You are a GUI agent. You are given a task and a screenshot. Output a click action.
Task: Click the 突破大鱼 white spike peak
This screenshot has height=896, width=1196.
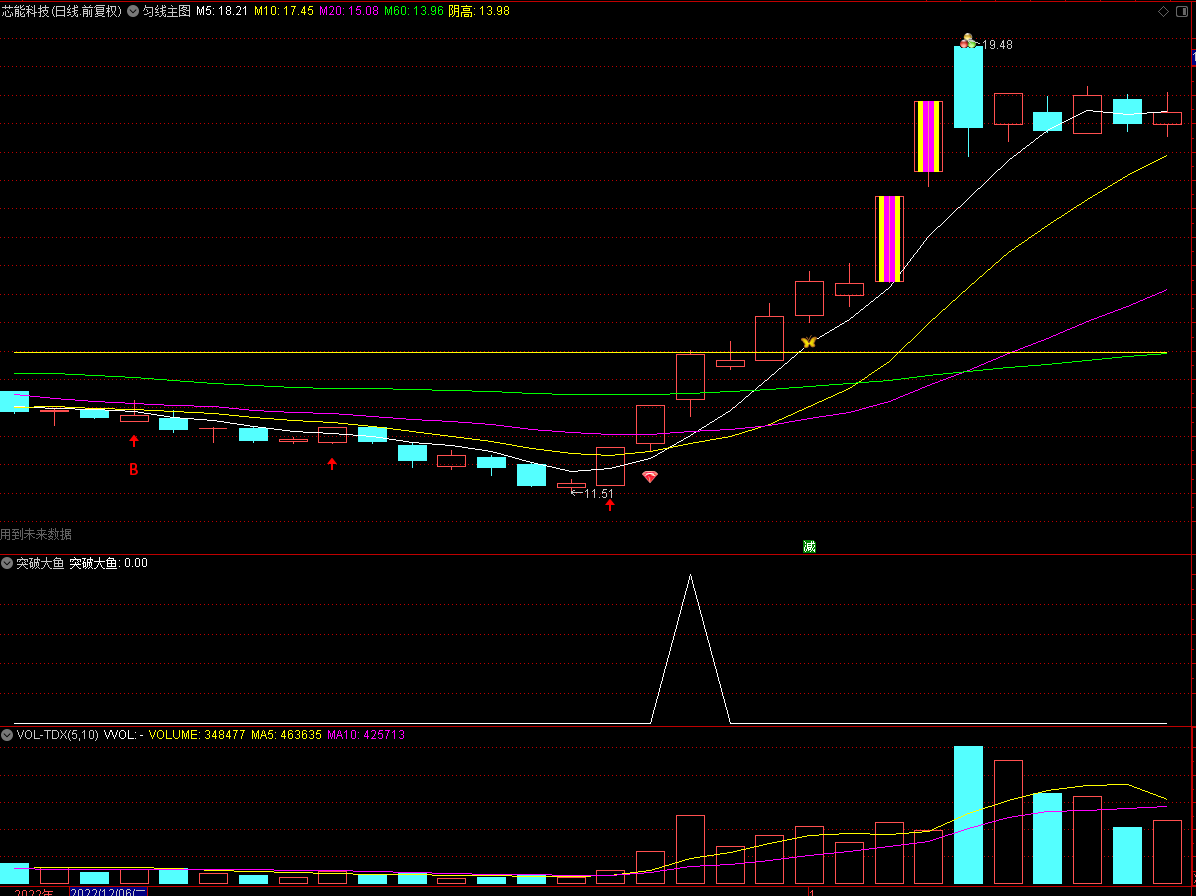690,576
